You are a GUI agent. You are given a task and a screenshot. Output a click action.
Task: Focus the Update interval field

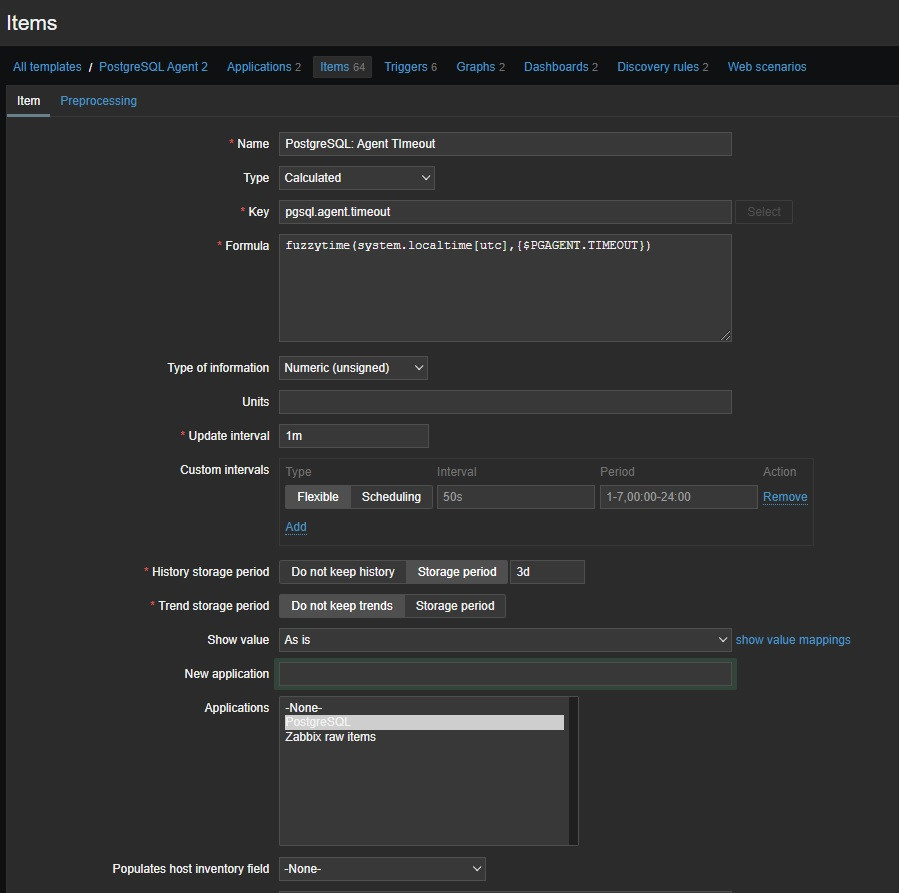(x=353, y=436)
